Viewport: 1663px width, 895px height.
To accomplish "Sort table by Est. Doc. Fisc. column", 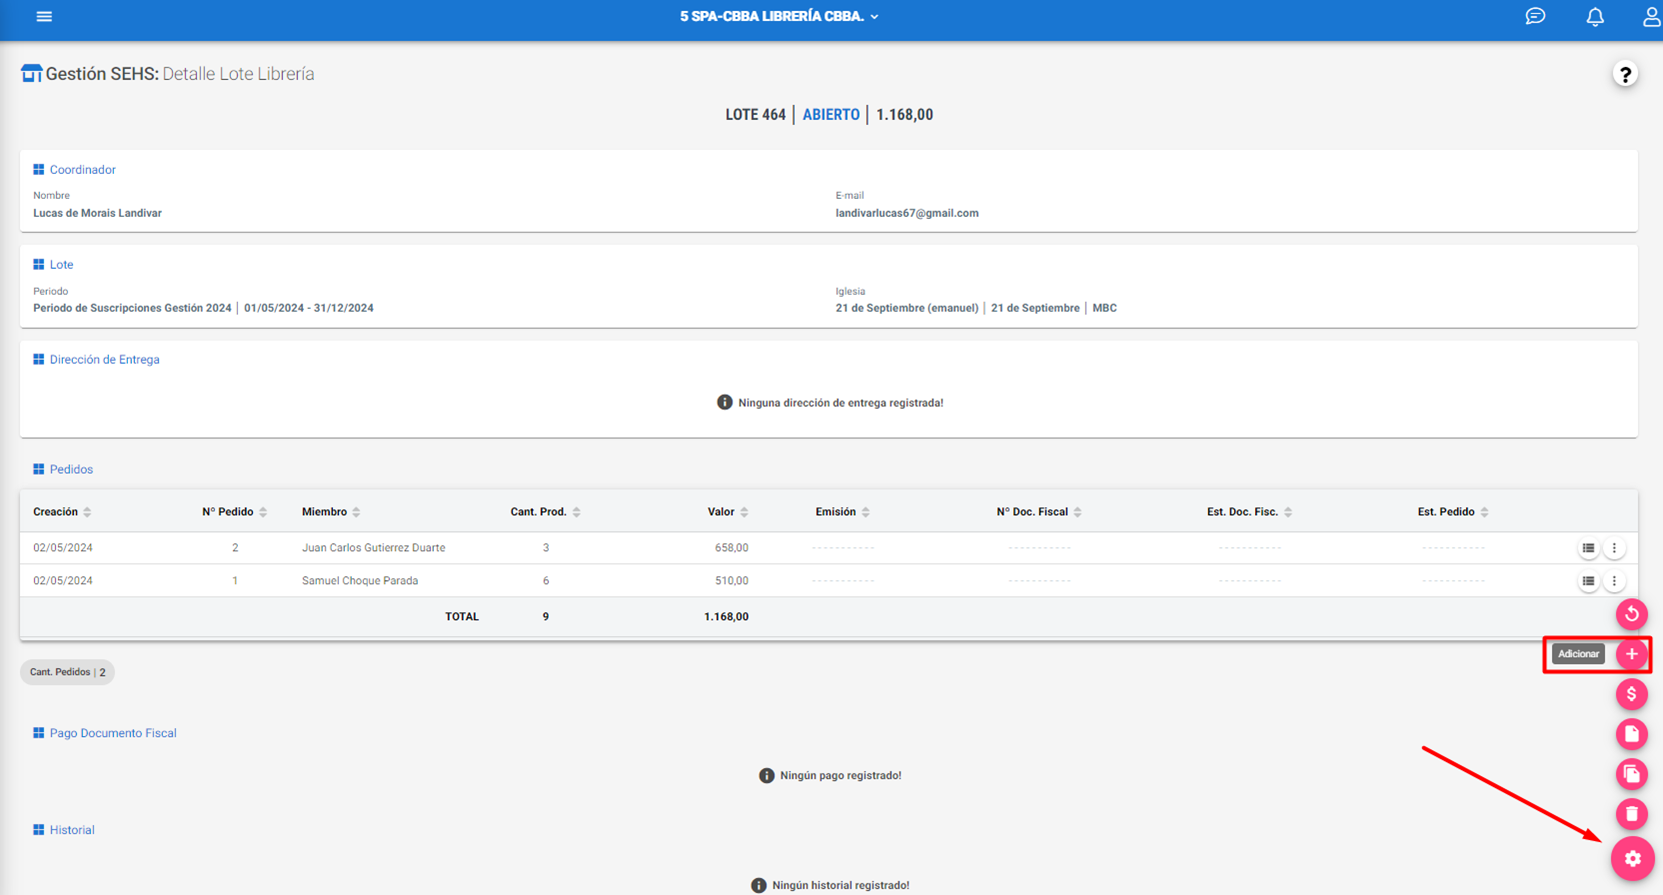I will tap(1249, 512).
